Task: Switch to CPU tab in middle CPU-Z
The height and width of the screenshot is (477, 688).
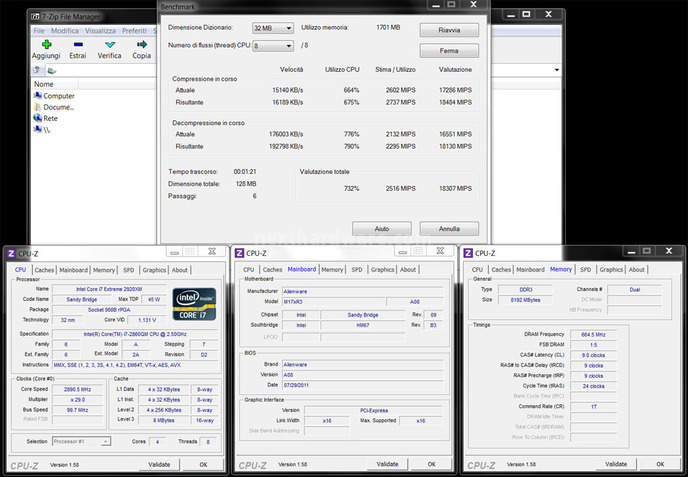Action: [x=249, y=269]
